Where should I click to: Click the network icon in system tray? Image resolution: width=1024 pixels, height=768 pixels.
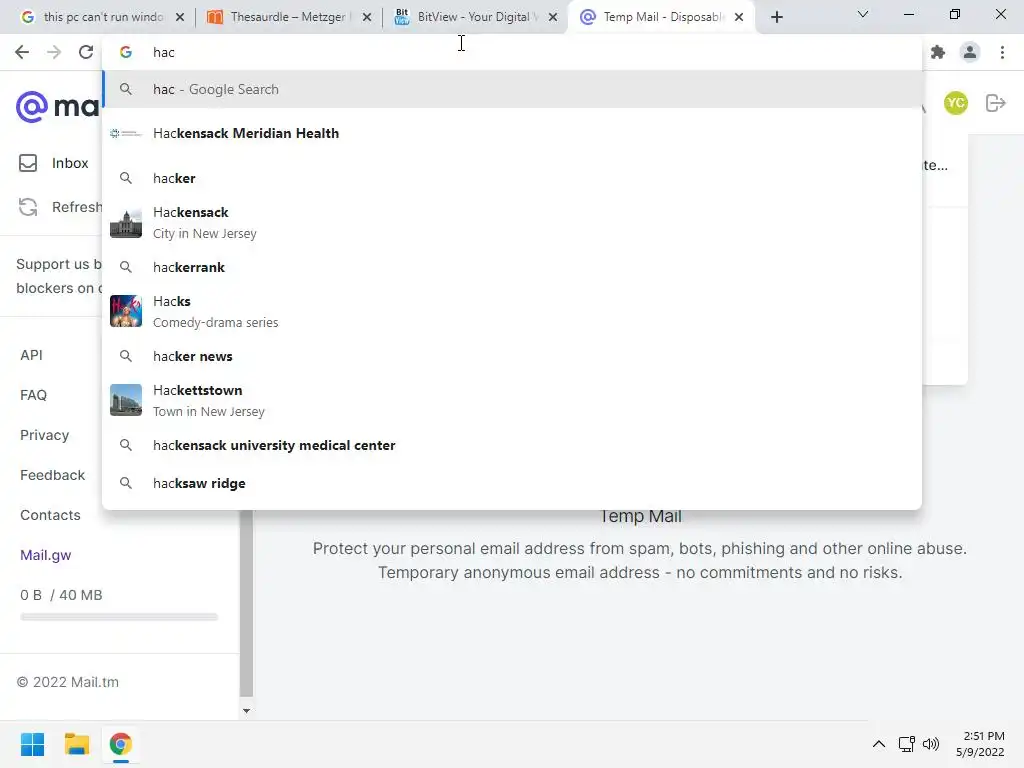pyautogui.click(x=906, y=744)
